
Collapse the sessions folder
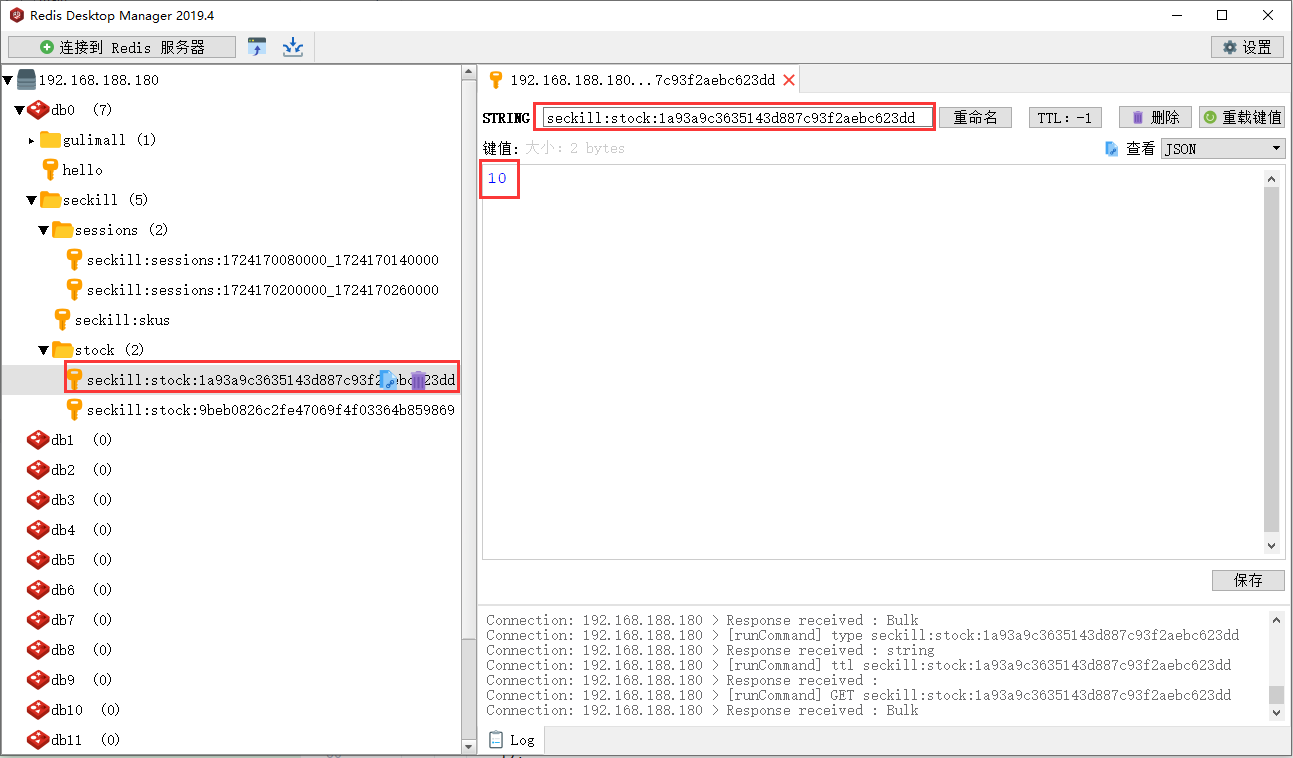[x=44, y=230]
